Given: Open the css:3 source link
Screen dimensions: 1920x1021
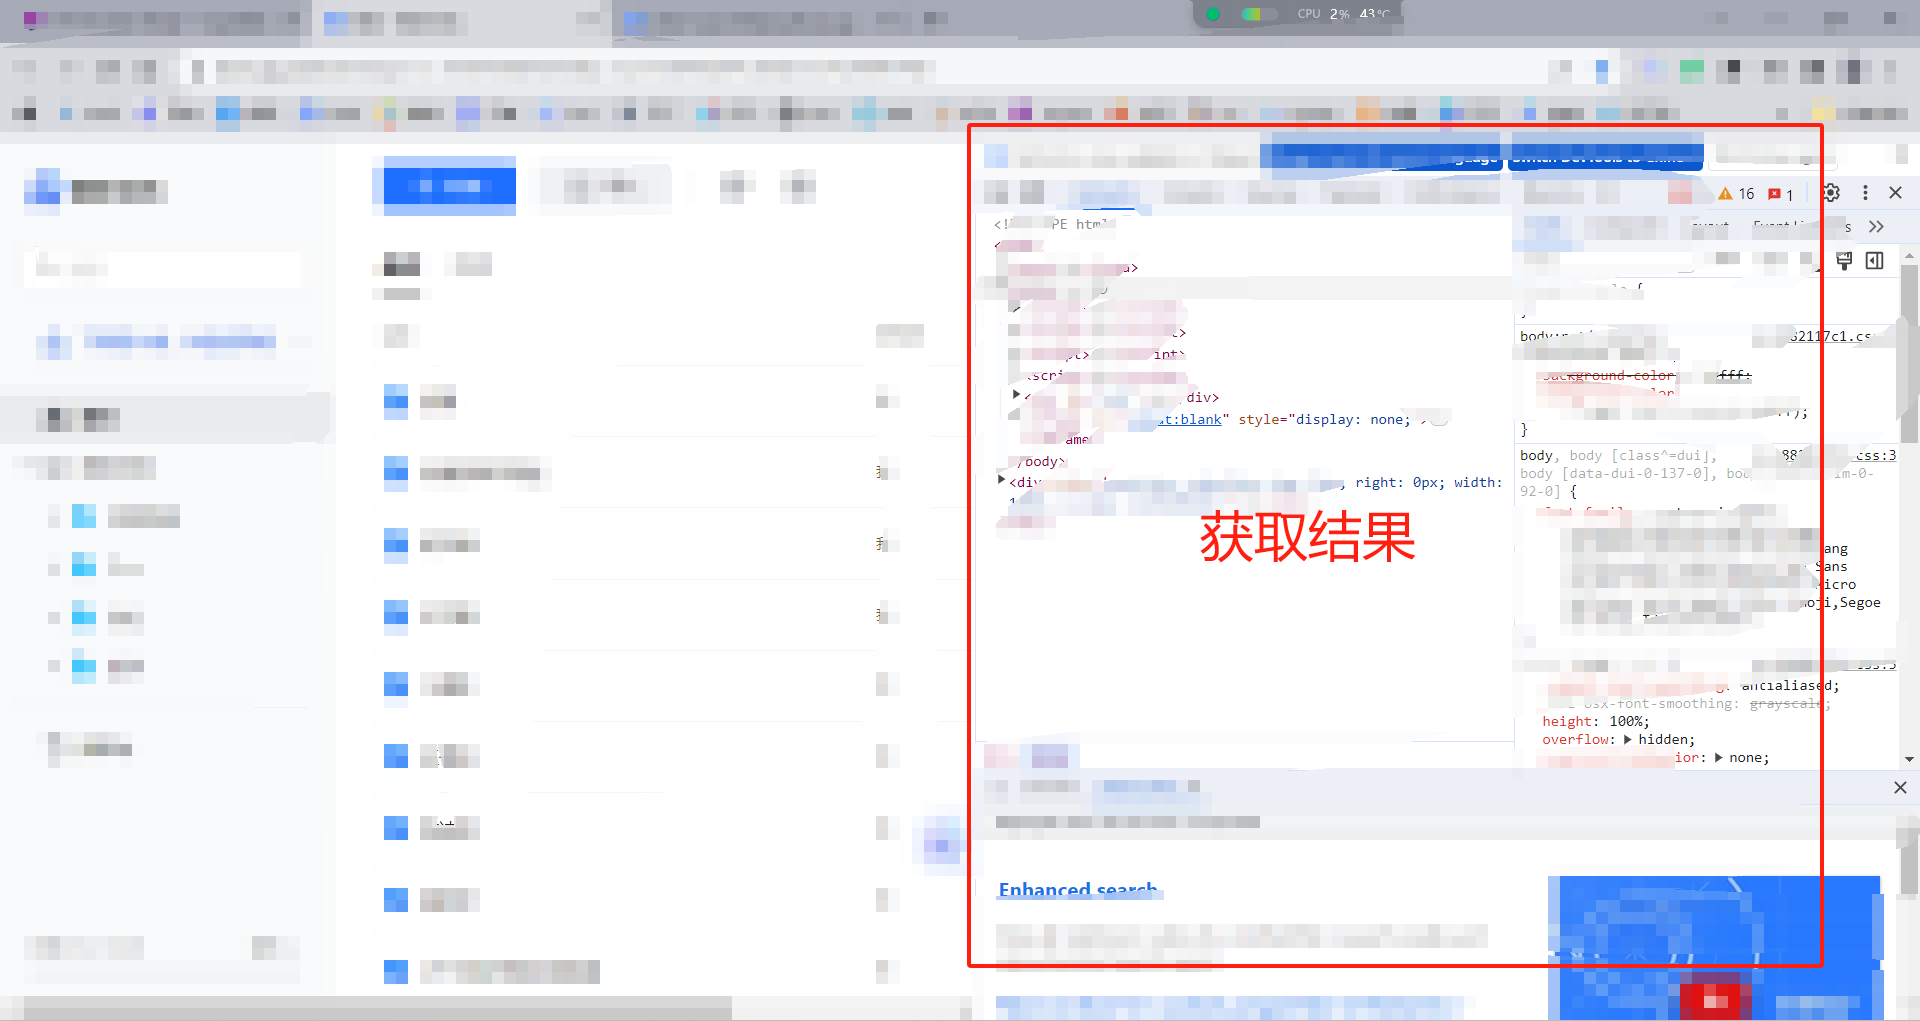Looking at the screenshot, I should (x=1875, y=456).
